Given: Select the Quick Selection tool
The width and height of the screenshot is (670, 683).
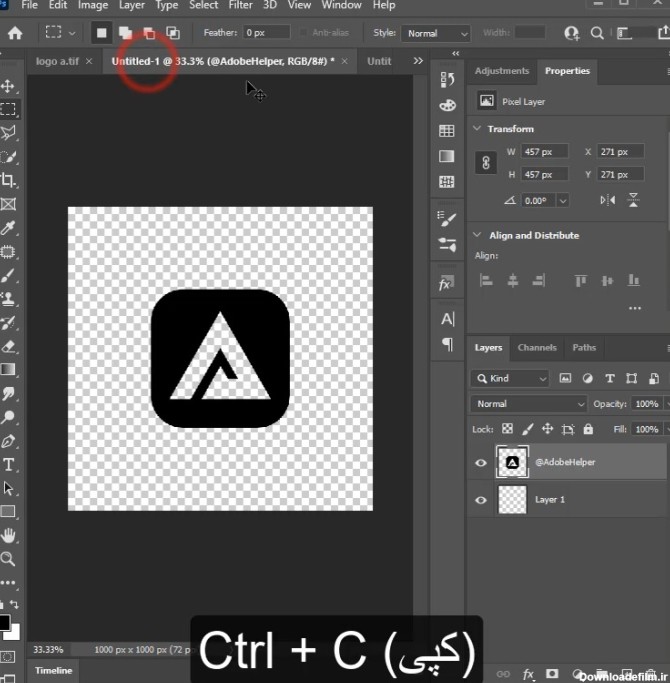Looking at the screenshot, I should click(8, 157).
